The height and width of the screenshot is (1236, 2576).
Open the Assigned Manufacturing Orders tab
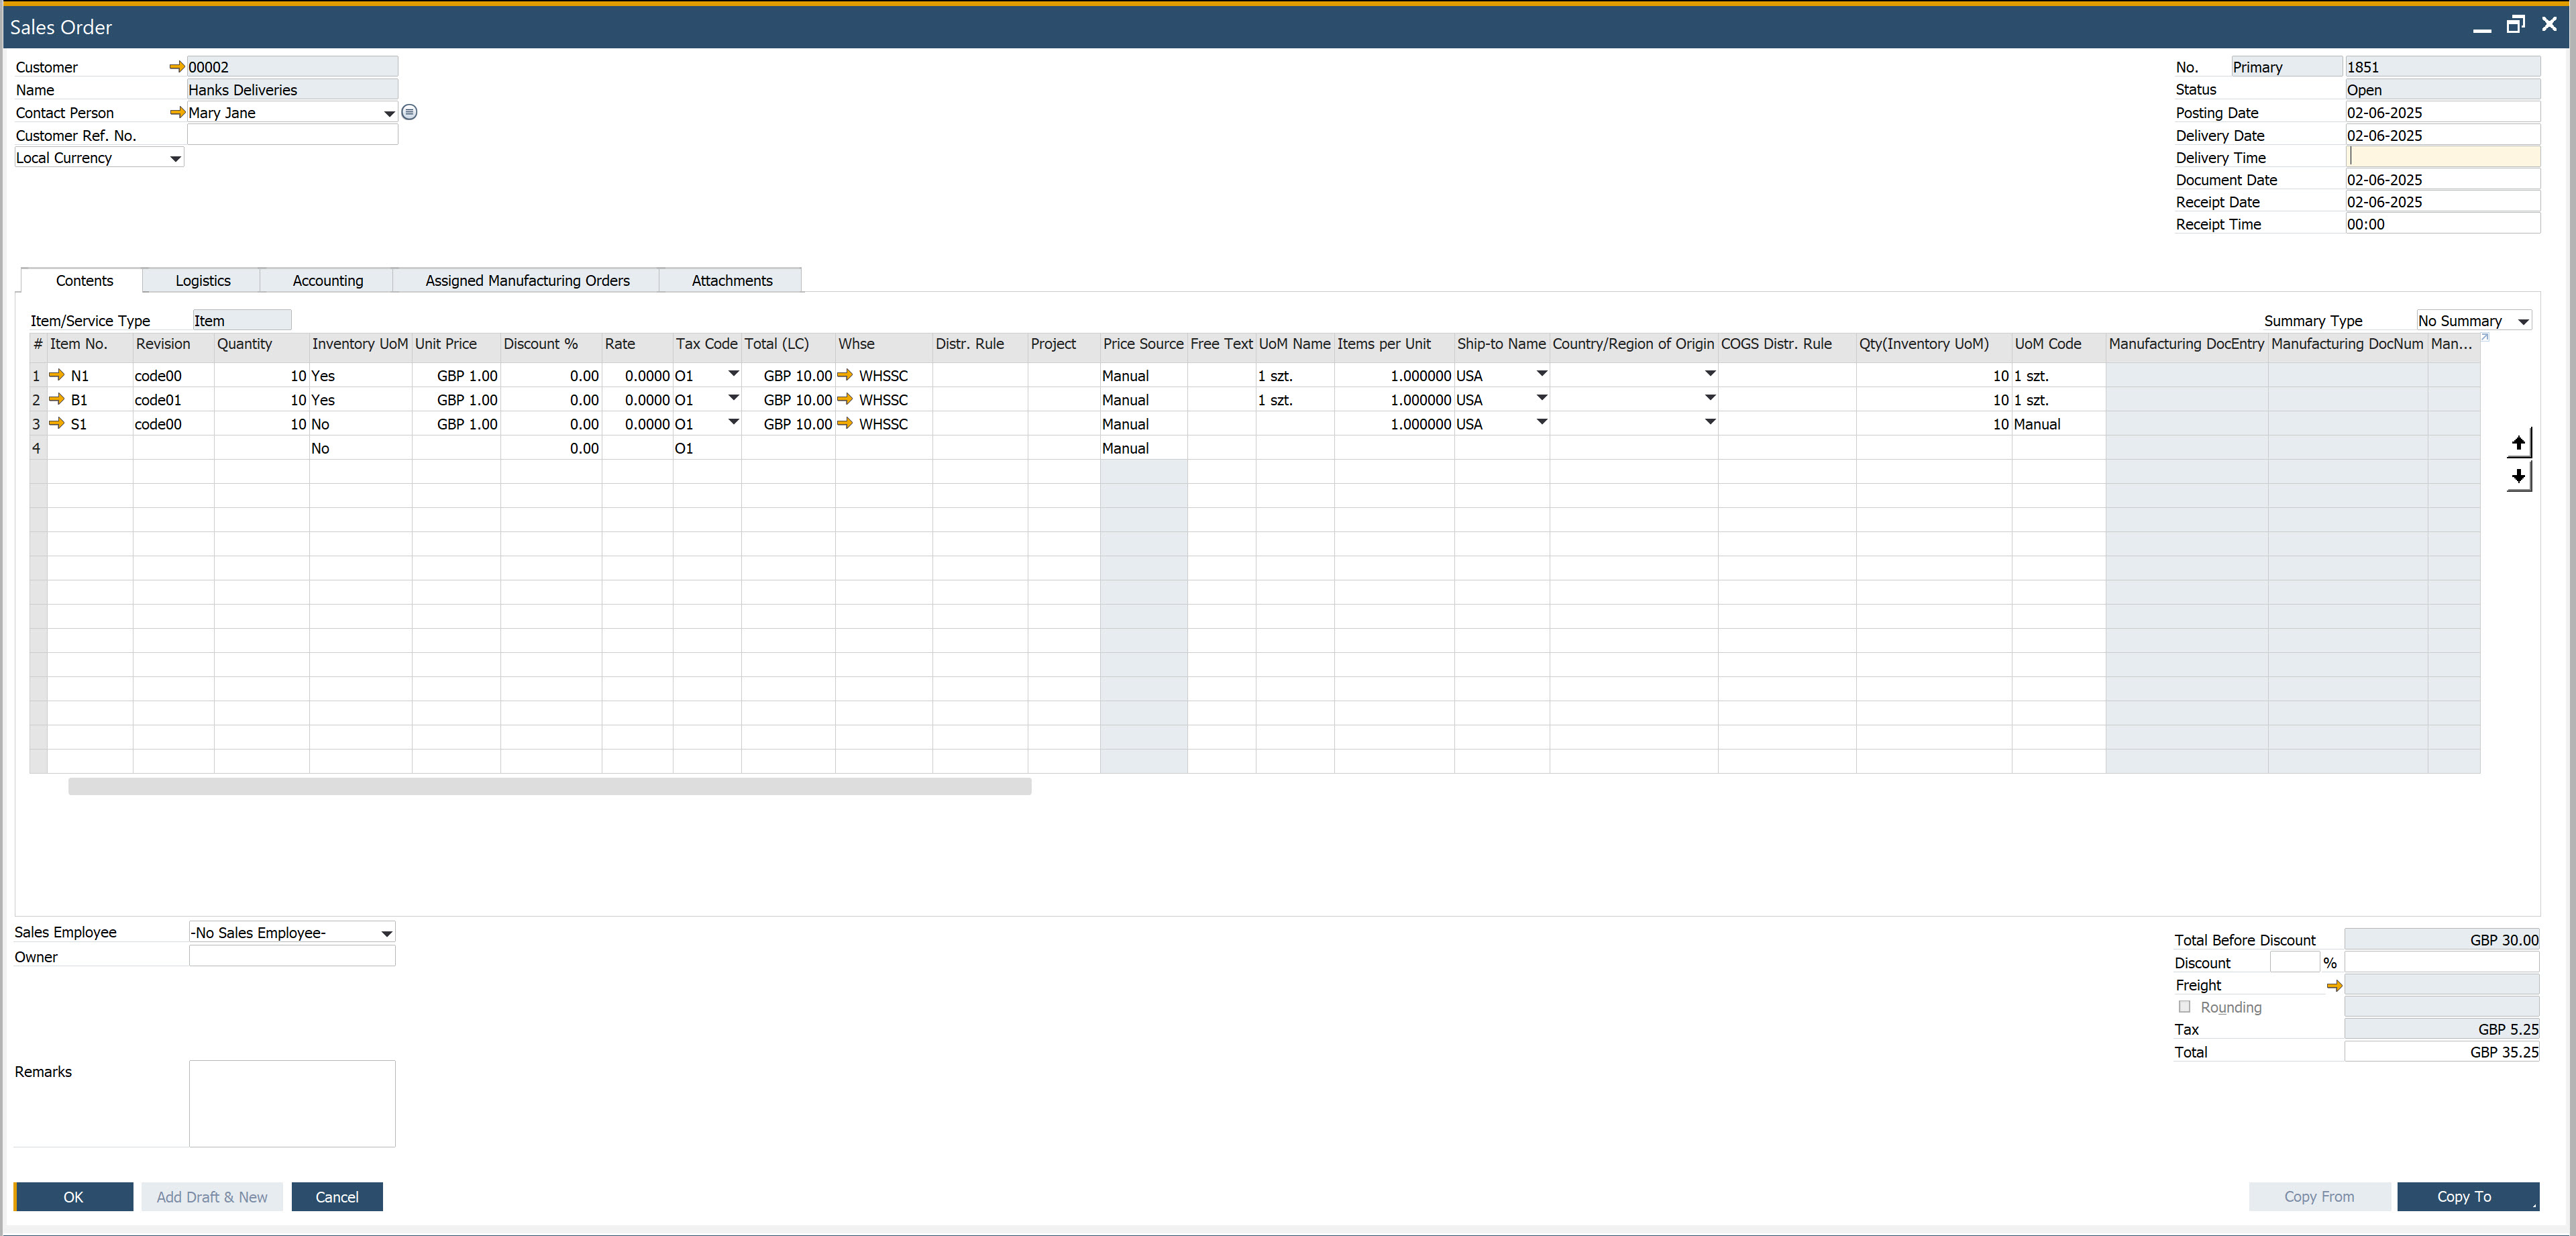click(x=527, y=281)
